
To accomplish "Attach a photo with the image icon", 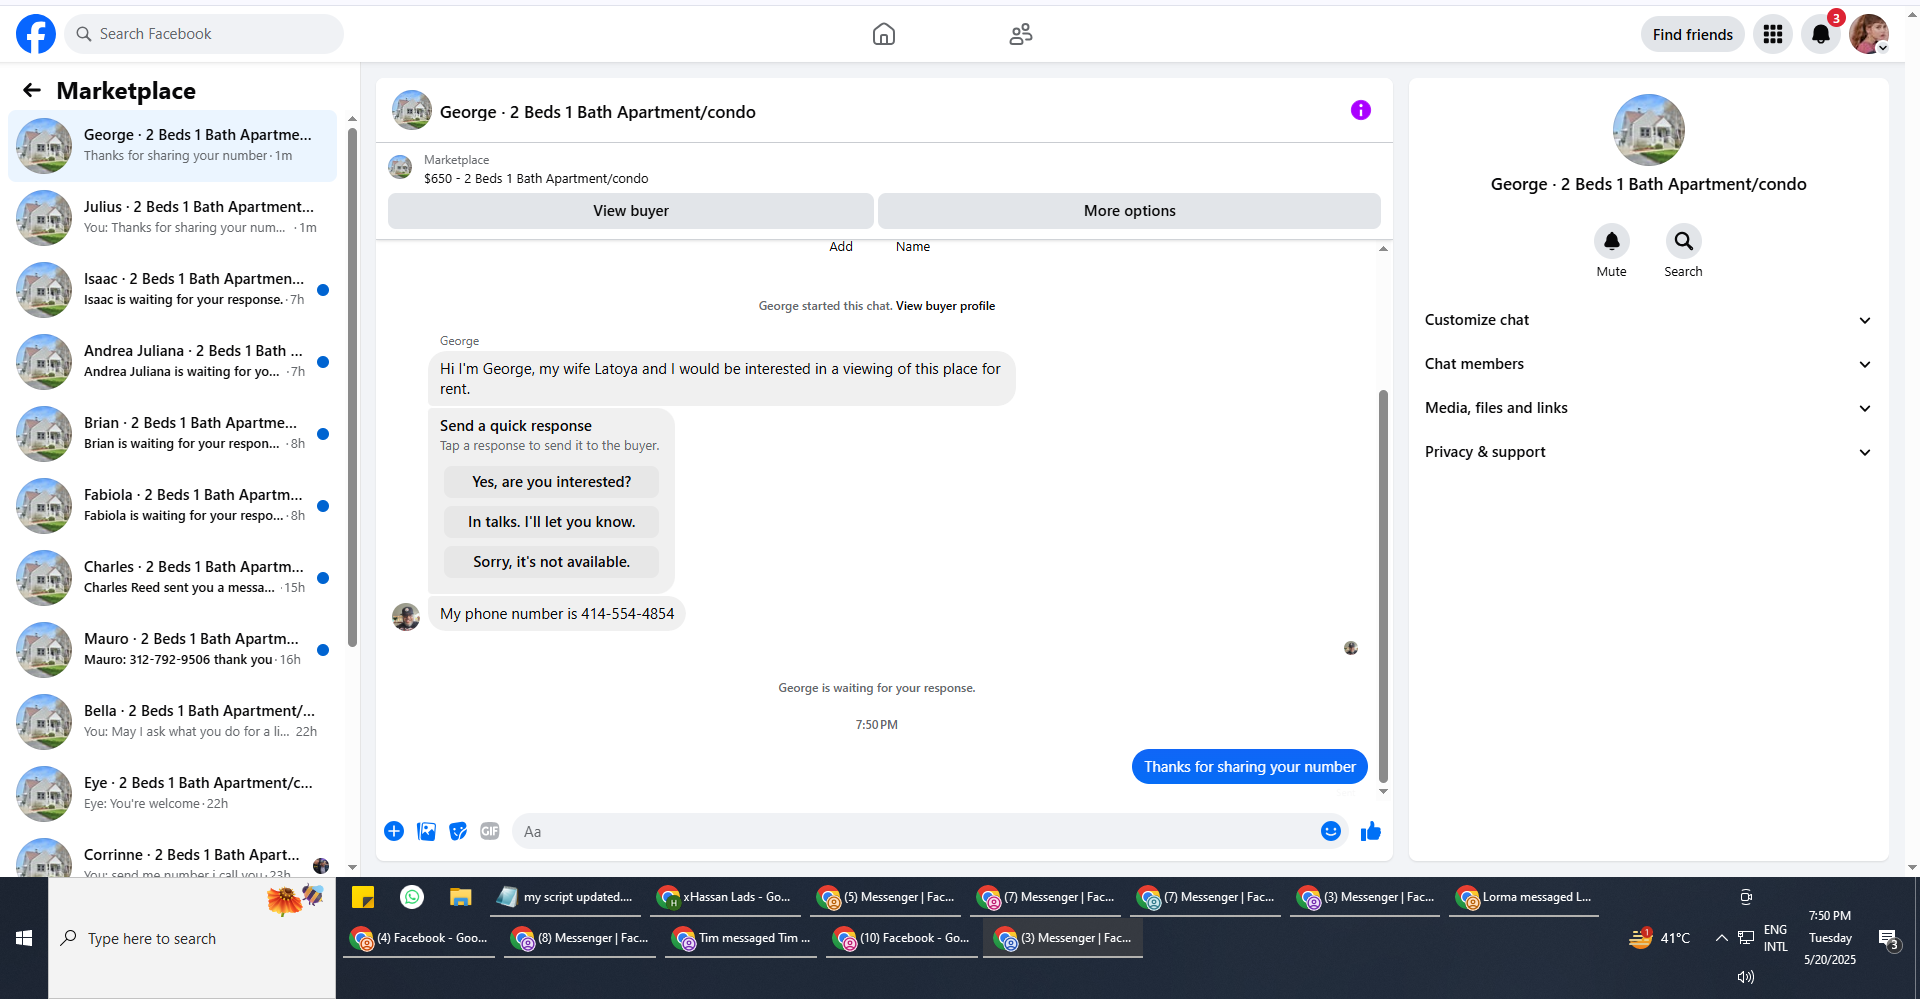I will click(x=426, y=831).
